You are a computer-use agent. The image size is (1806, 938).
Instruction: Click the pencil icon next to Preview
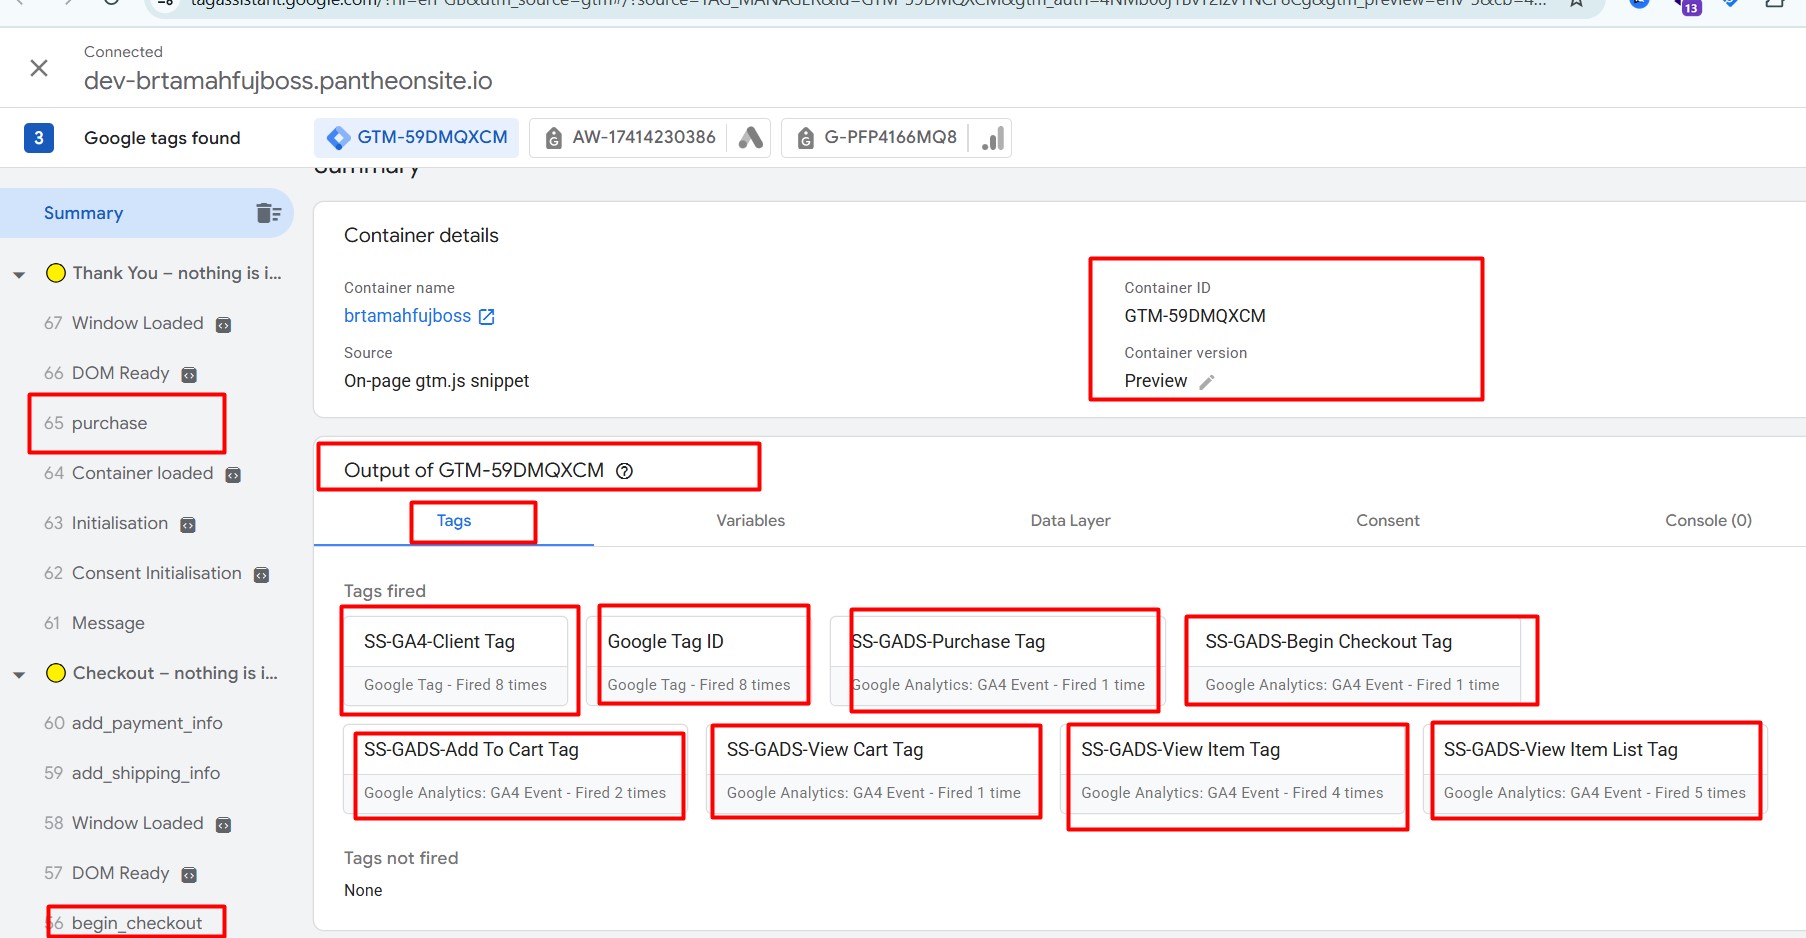[1207, 382]
